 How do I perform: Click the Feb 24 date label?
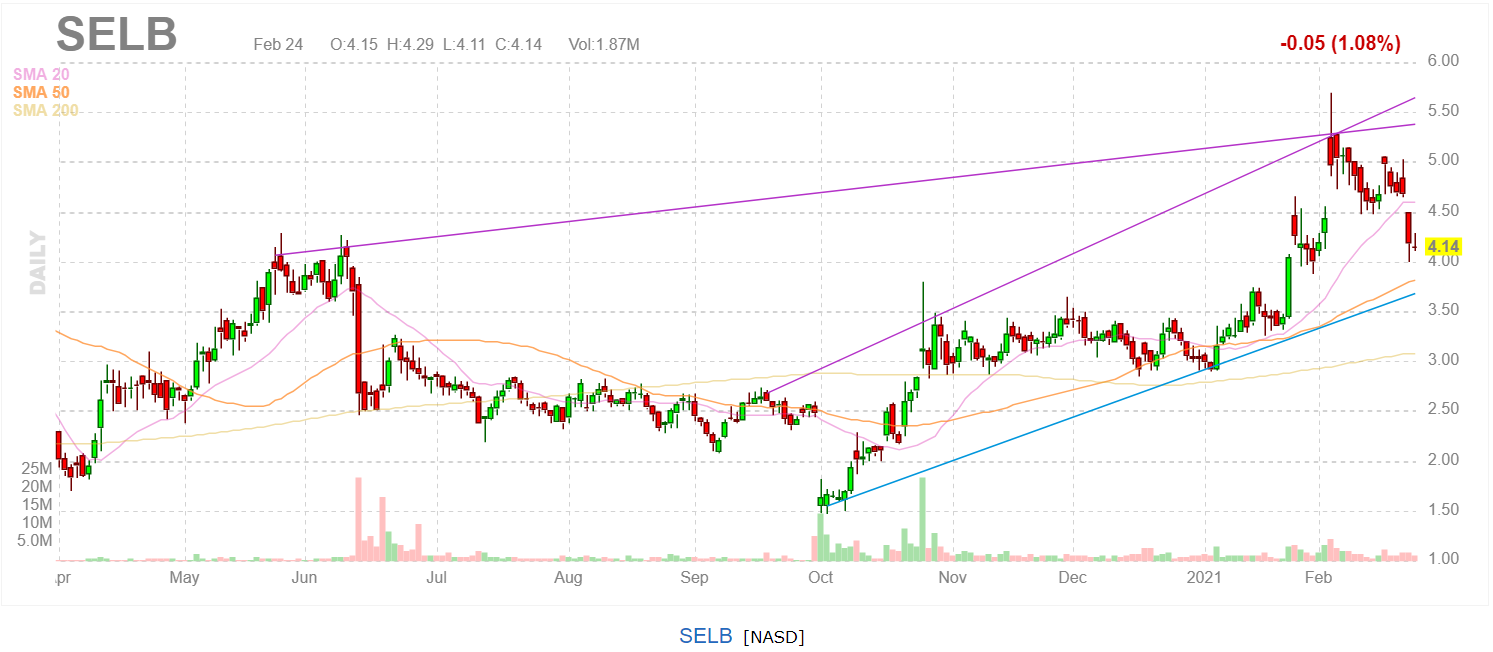point(277,44)
